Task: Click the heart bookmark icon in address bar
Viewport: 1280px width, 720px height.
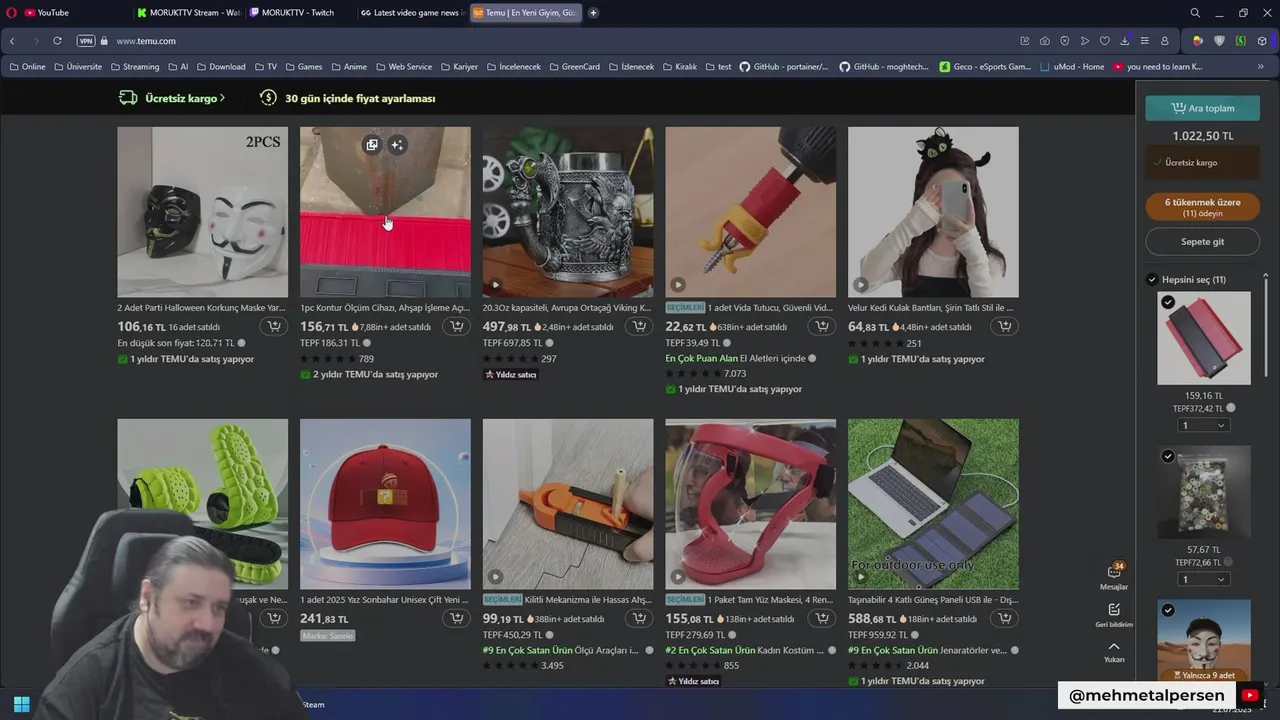Action: [x=1104, y=41]
